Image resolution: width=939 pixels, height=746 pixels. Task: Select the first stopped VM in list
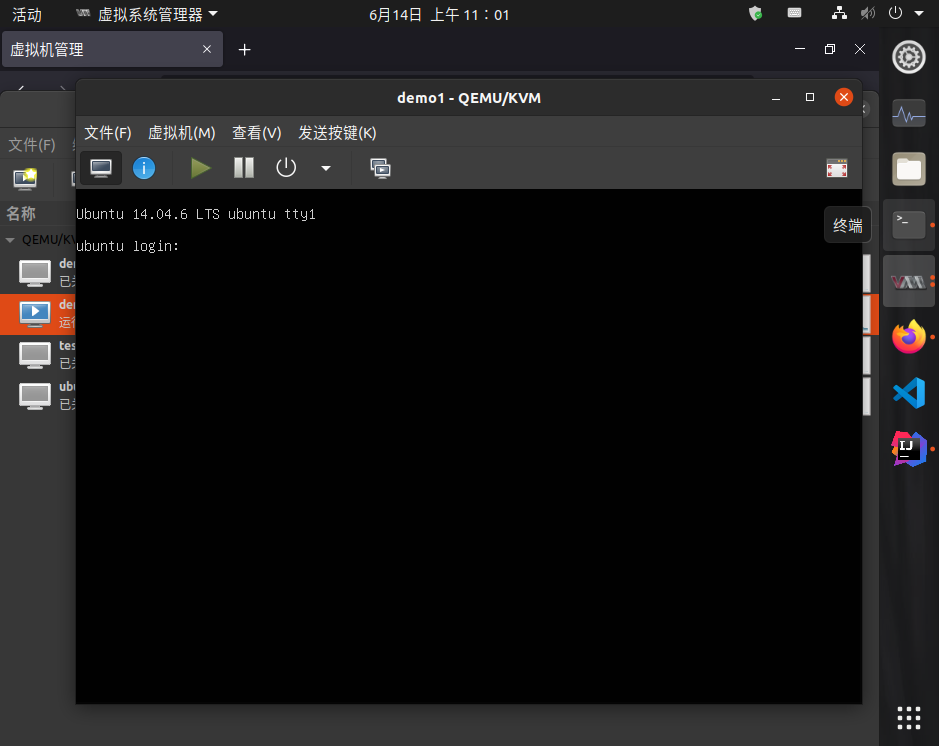click(x=38, y=272)
